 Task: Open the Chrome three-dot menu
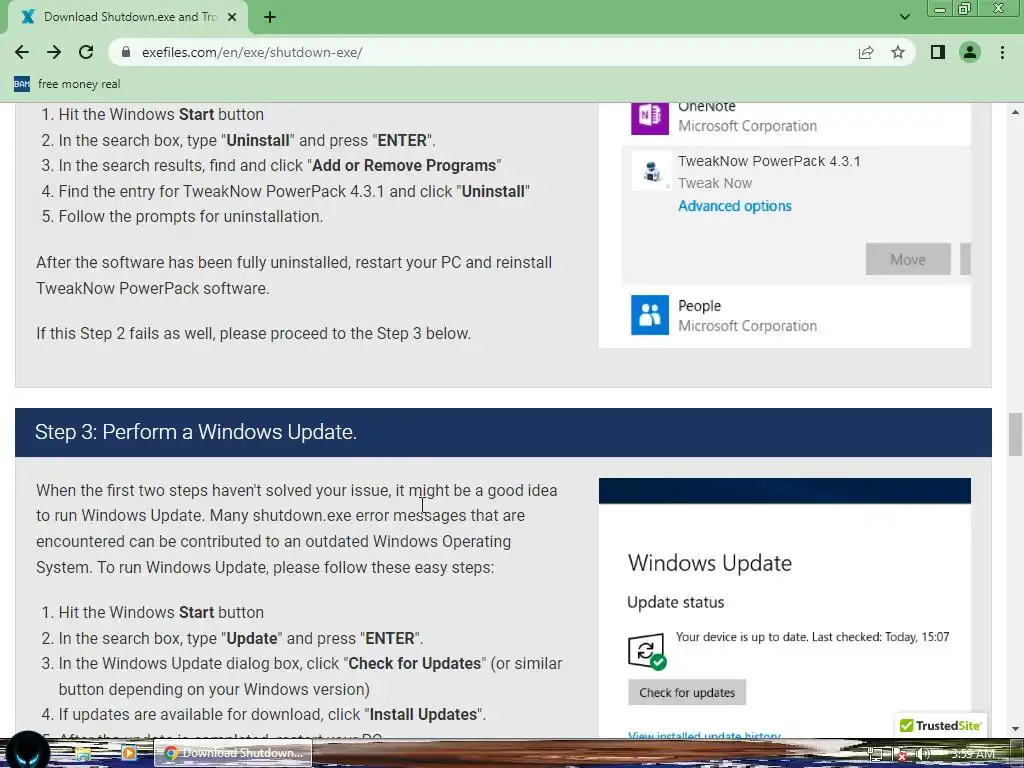pos(1002,52)
